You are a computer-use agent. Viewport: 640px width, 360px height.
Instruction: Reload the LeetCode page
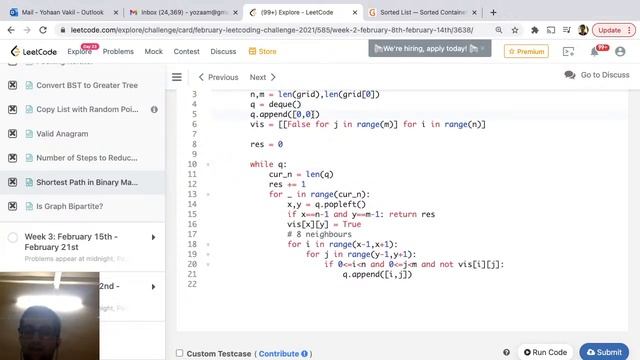tap(43, 30)
